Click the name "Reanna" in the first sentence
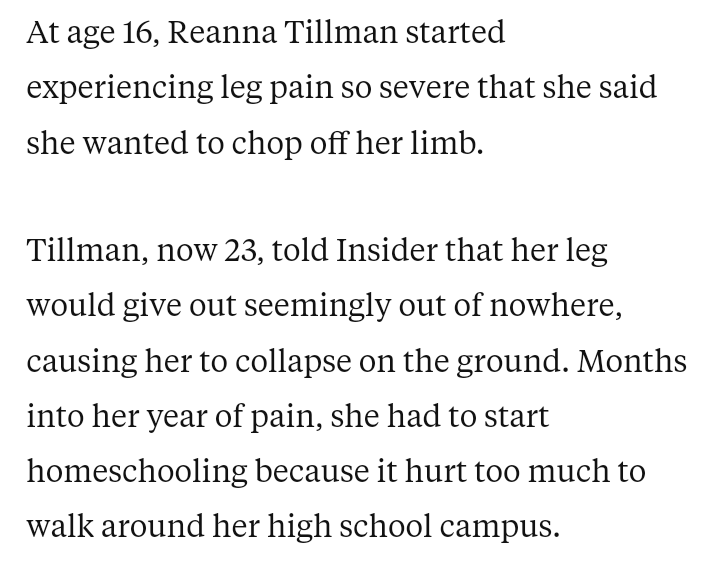 [215, 33]
